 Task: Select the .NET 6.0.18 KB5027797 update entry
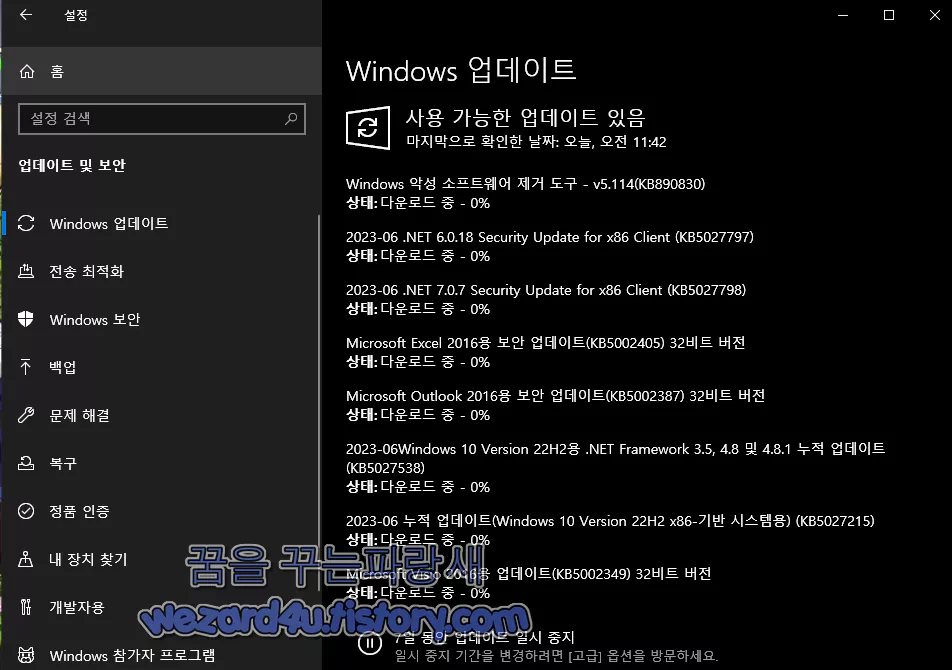(550, 246)
